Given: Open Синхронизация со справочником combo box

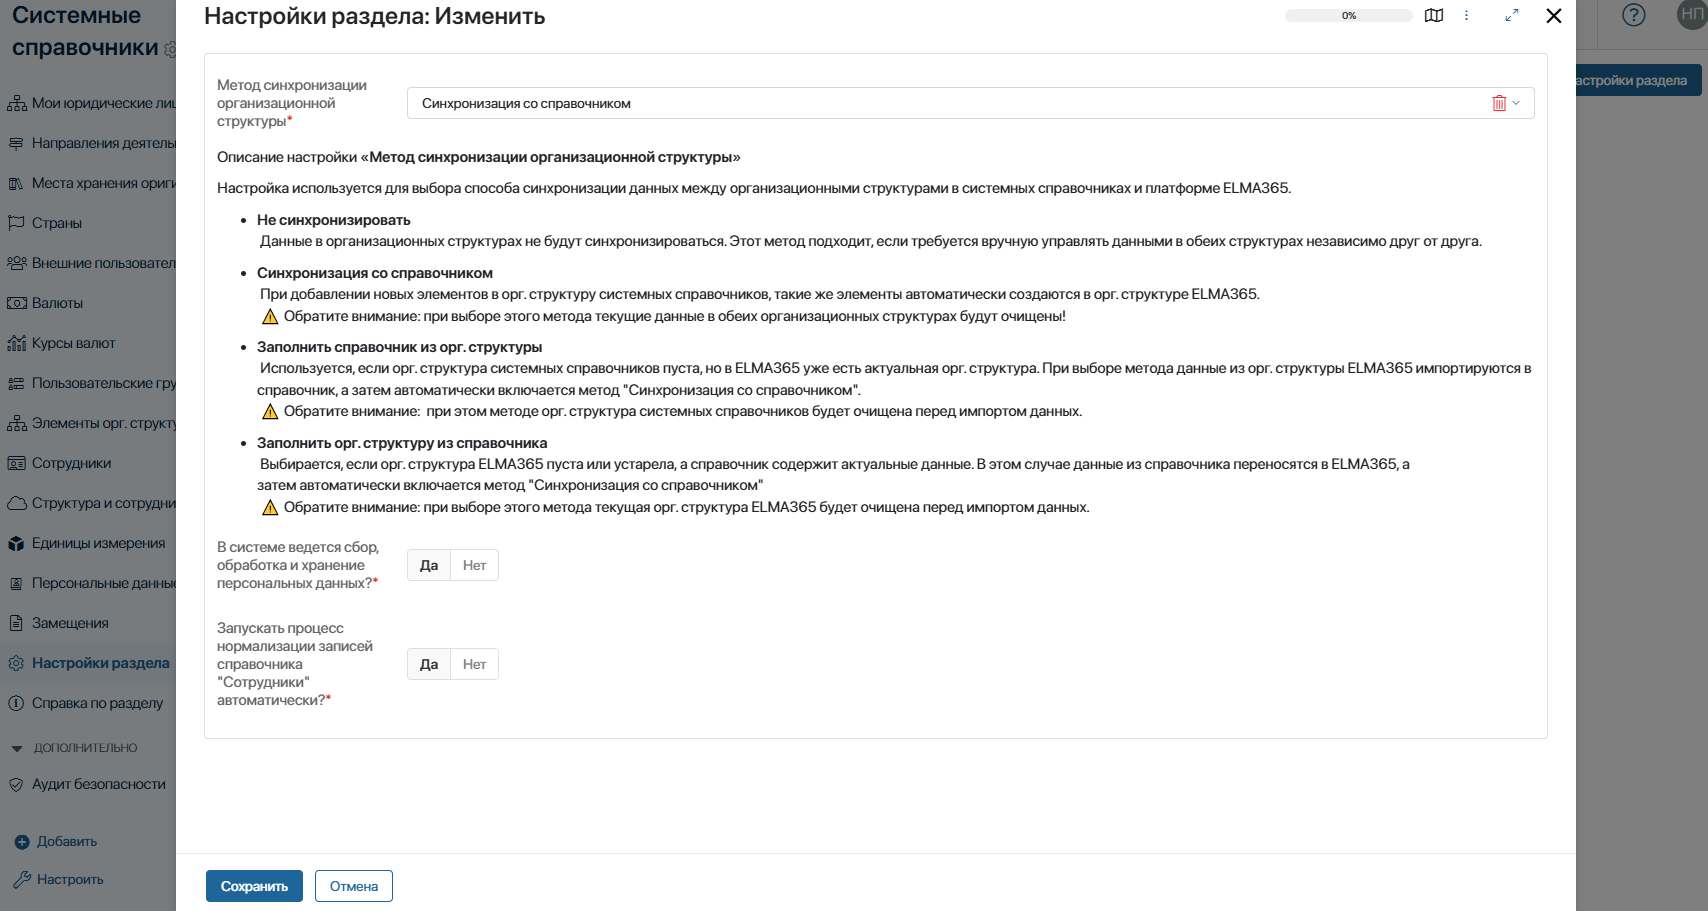Looking at the screenshot, I should pos(970,103).
